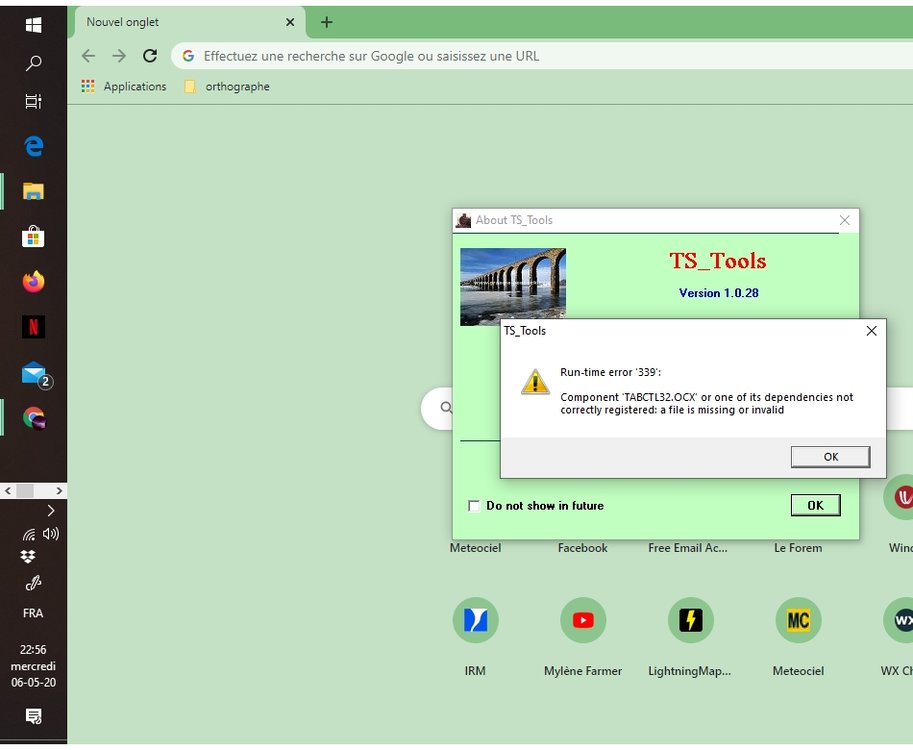Open Windows search from the taskbar
The width and height of the screenshot is (913, 750).
click(33, 63)
